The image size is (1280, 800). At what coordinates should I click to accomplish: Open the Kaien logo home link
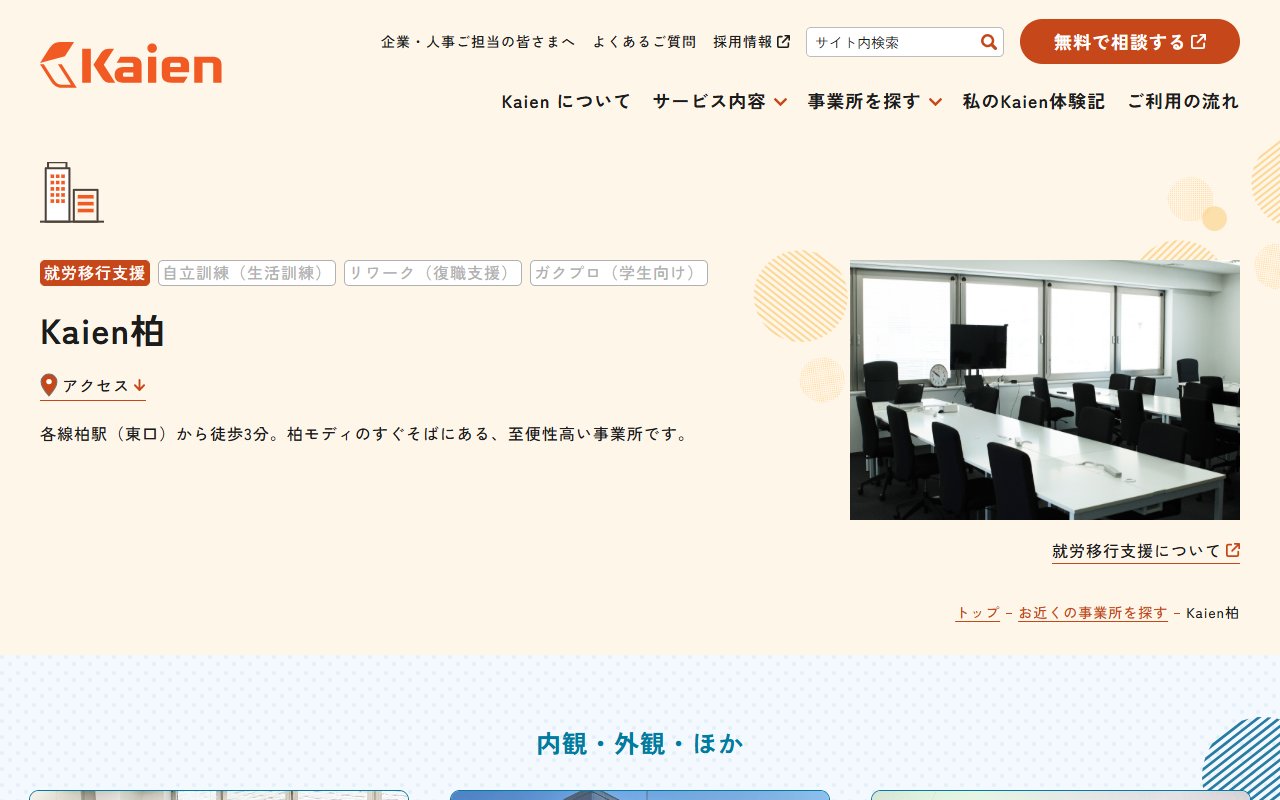[x=131, y=65]
